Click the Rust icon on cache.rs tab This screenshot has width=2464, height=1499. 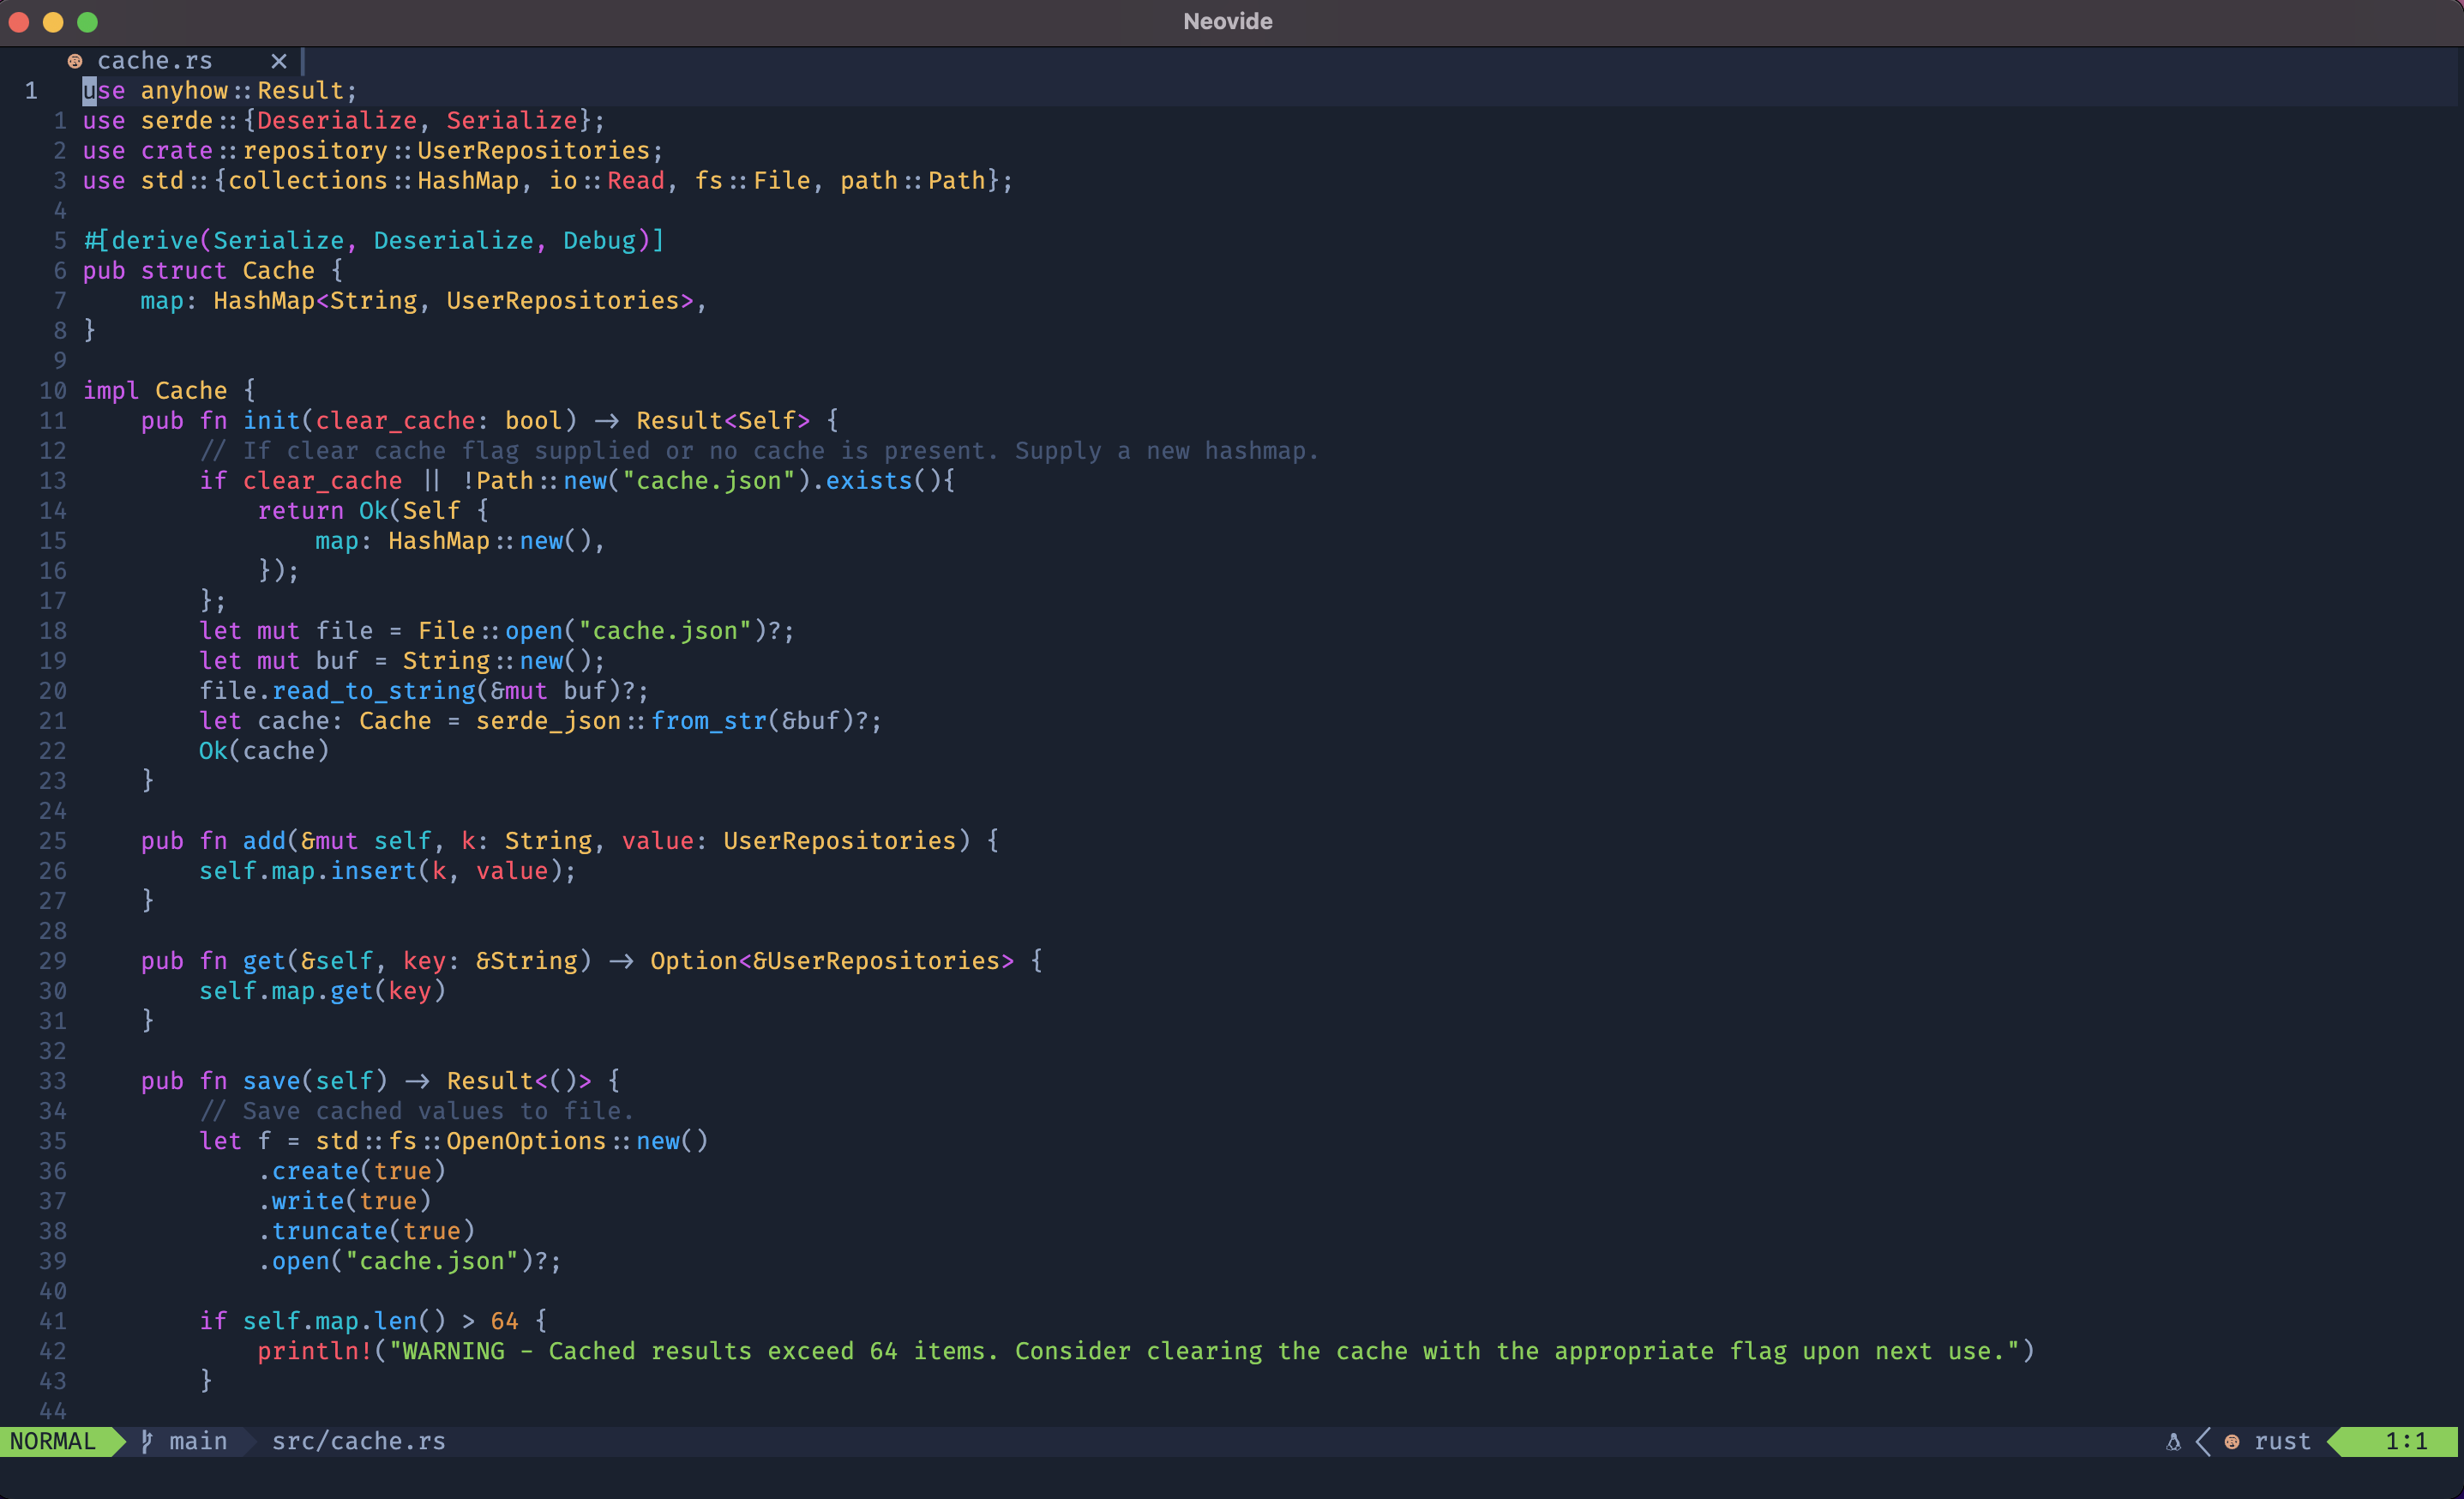point(75,61)
